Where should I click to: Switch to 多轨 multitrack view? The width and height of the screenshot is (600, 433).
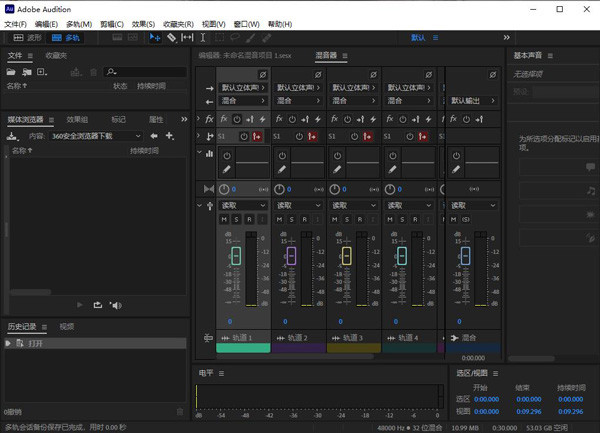pyautogui.click(x=66, y=37)
